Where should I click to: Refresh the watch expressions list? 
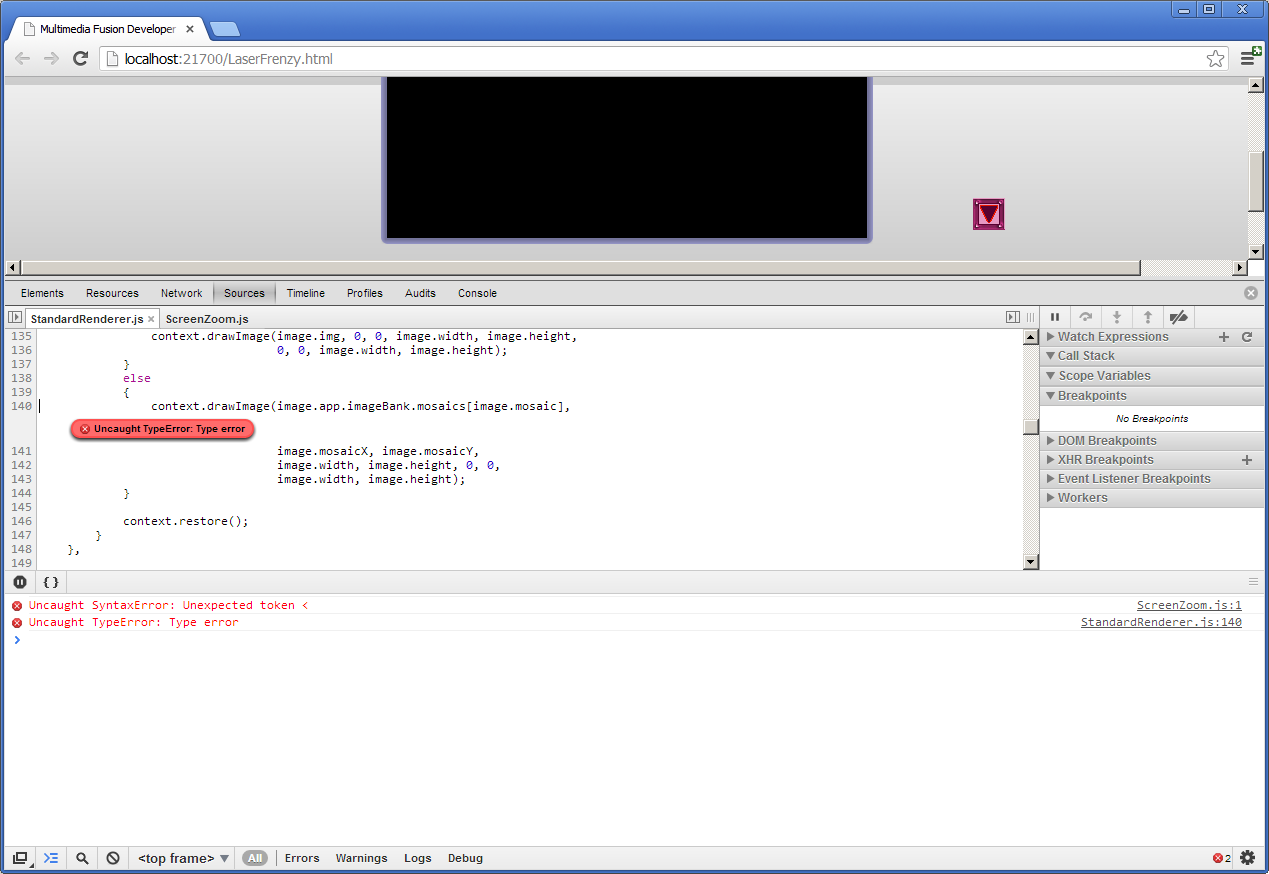coord(1247,337)
